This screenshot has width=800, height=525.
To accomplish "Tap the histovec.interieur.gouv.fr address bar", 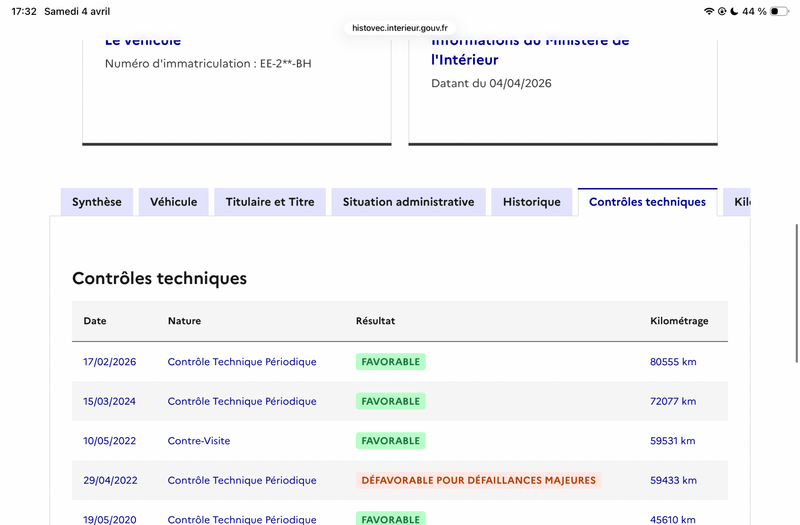I will (x=399, y=28).
